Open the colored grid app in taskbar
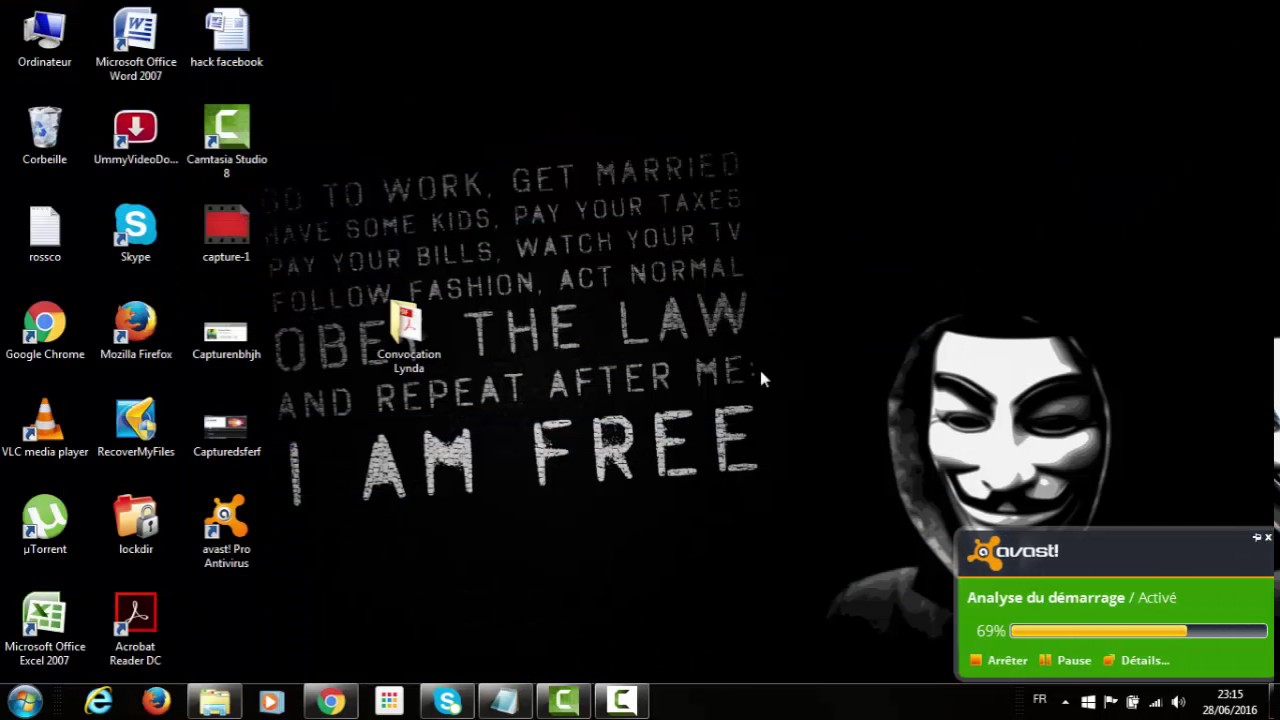The image size is (1280, 720). pos(389,702)
